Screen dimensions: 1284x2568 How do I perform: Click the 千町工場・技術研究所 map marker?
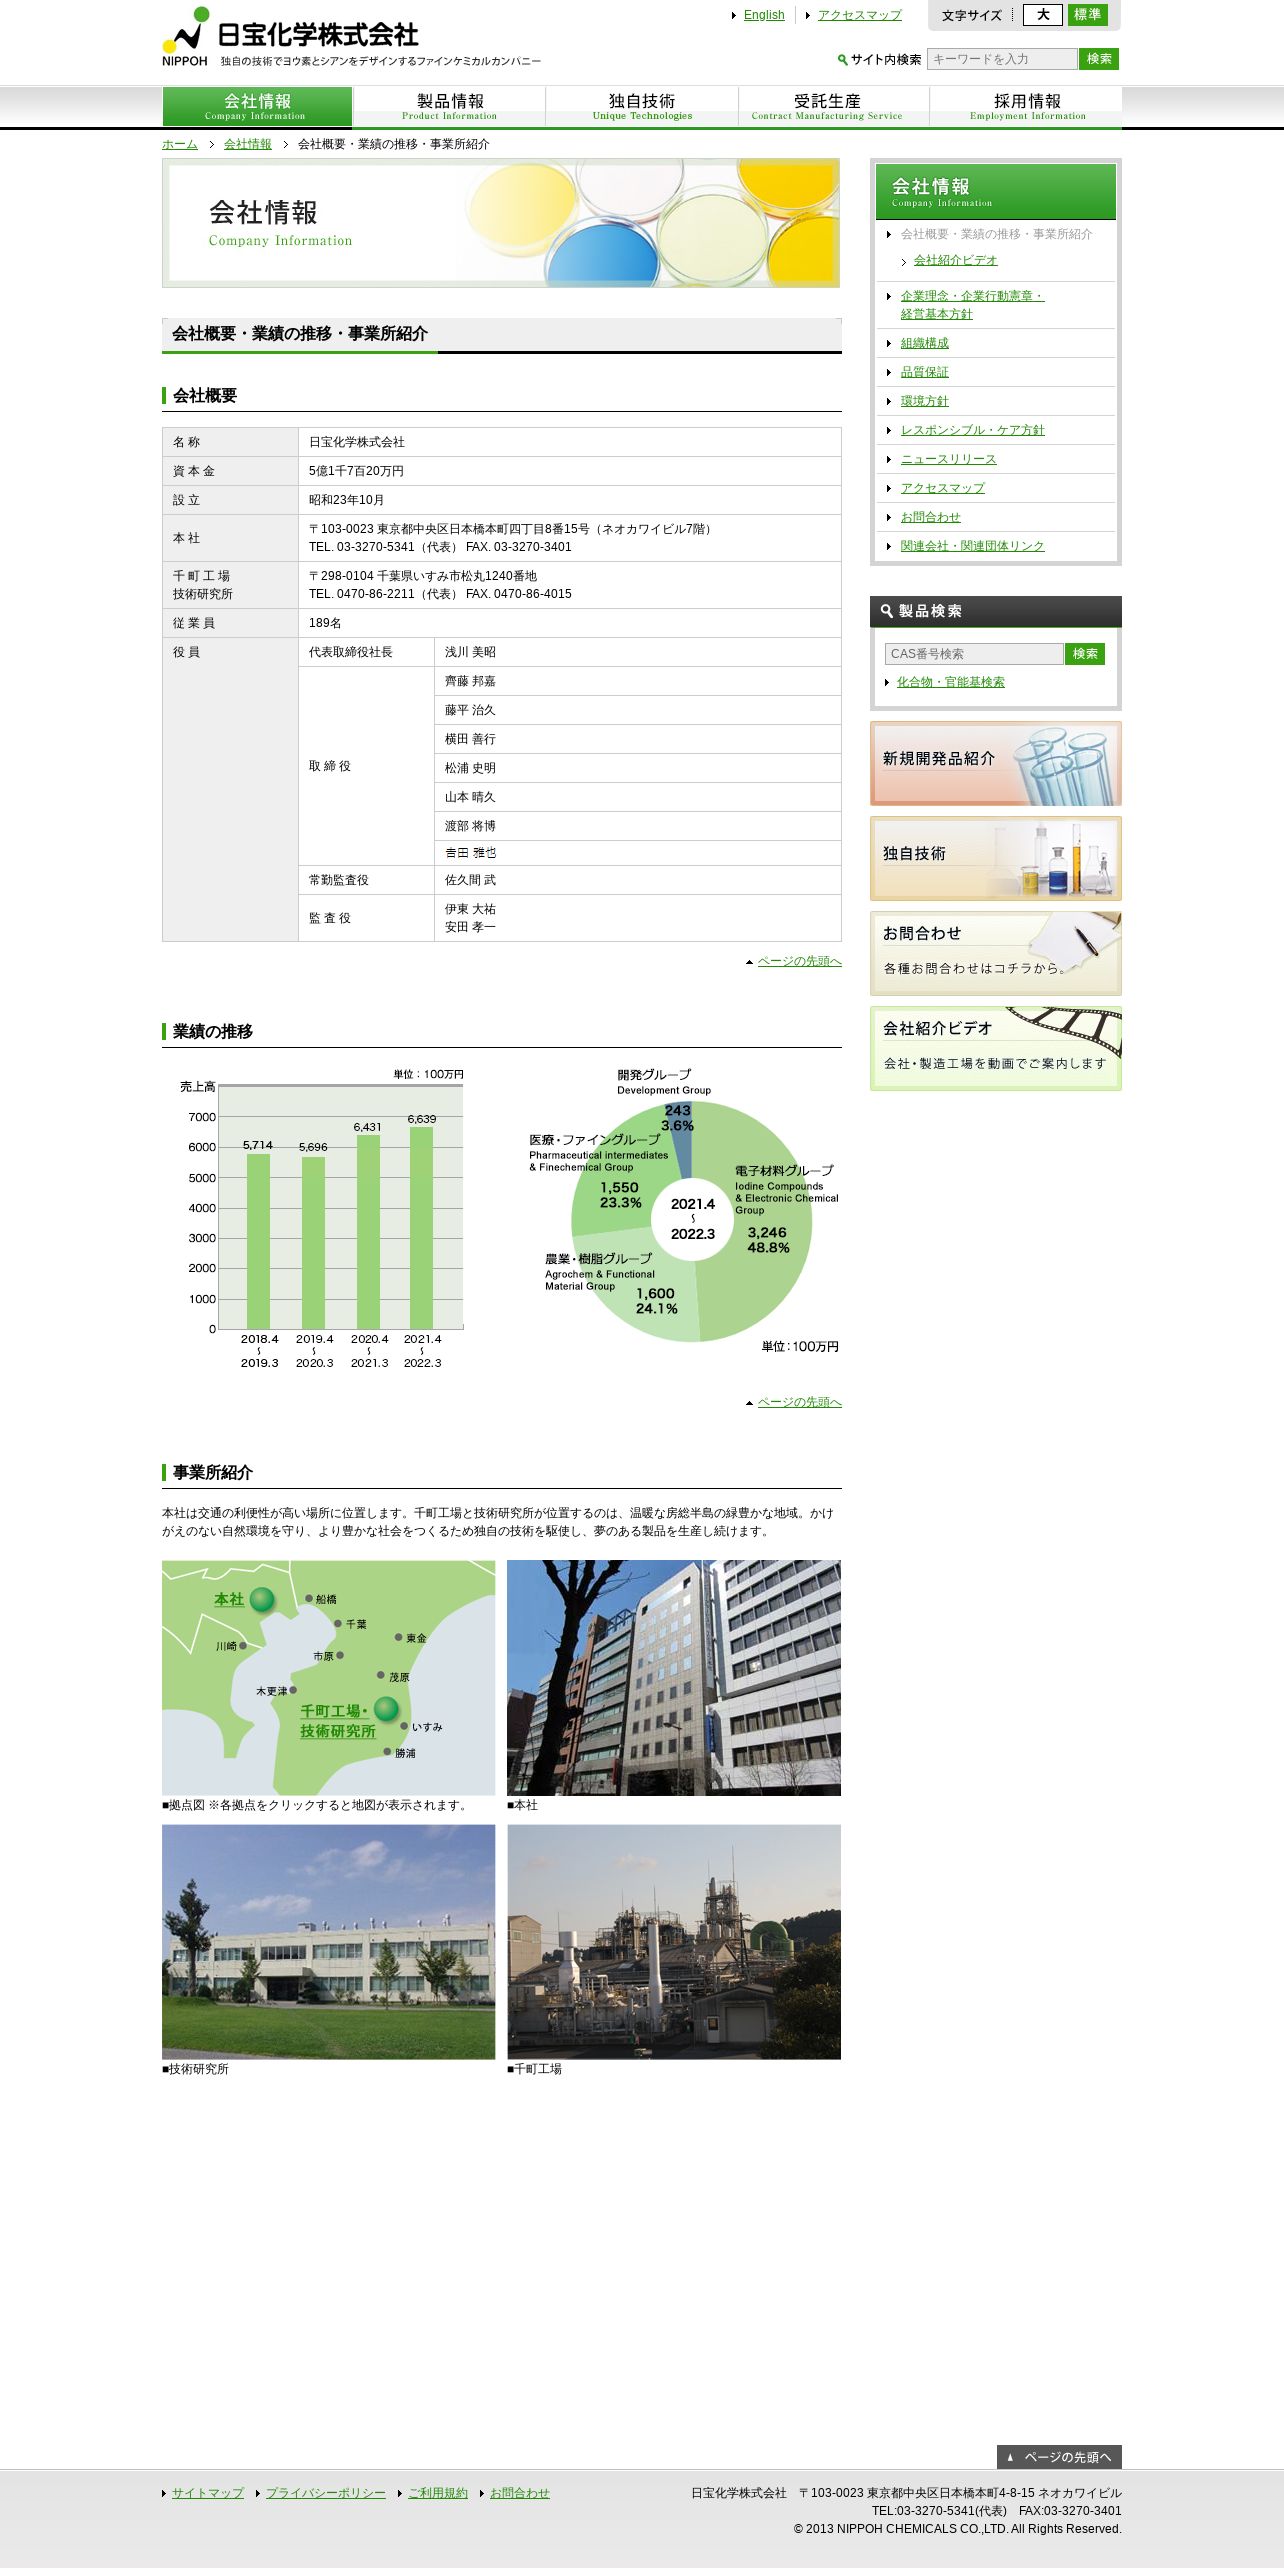(x=387, y=1708)
